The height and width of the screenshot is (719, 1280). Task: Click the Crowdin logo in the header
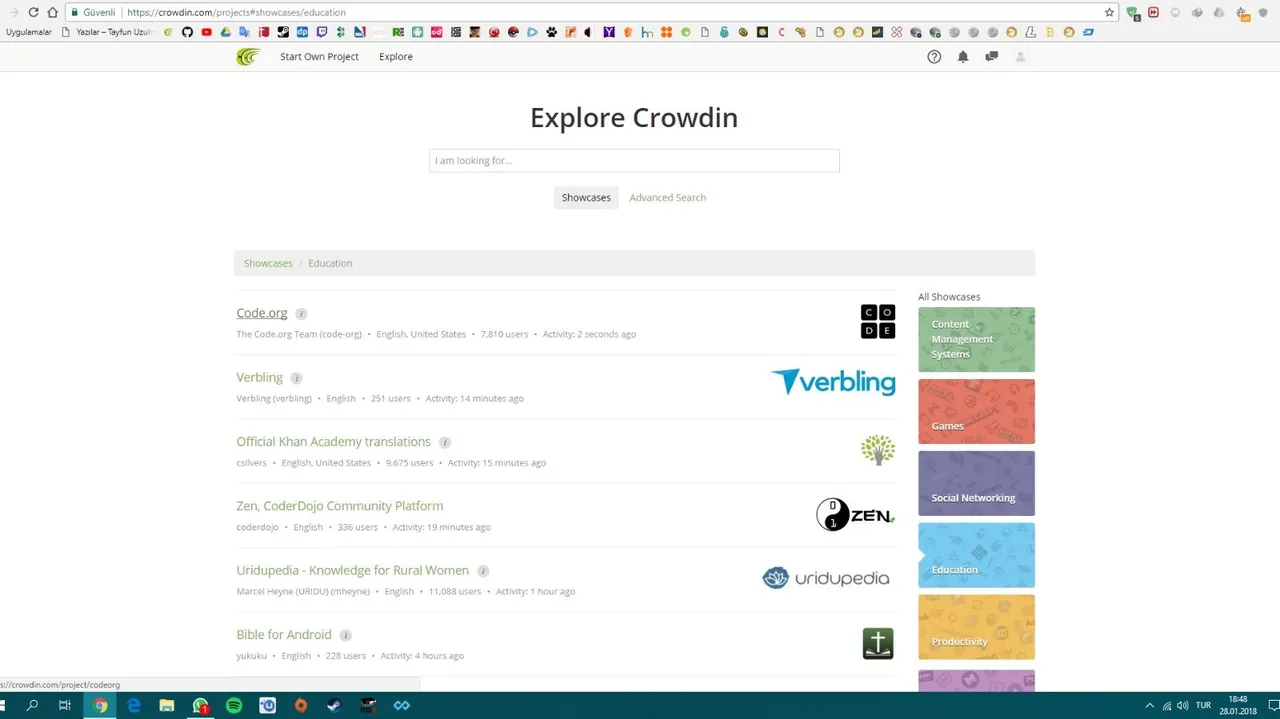(x=248, y=57)
